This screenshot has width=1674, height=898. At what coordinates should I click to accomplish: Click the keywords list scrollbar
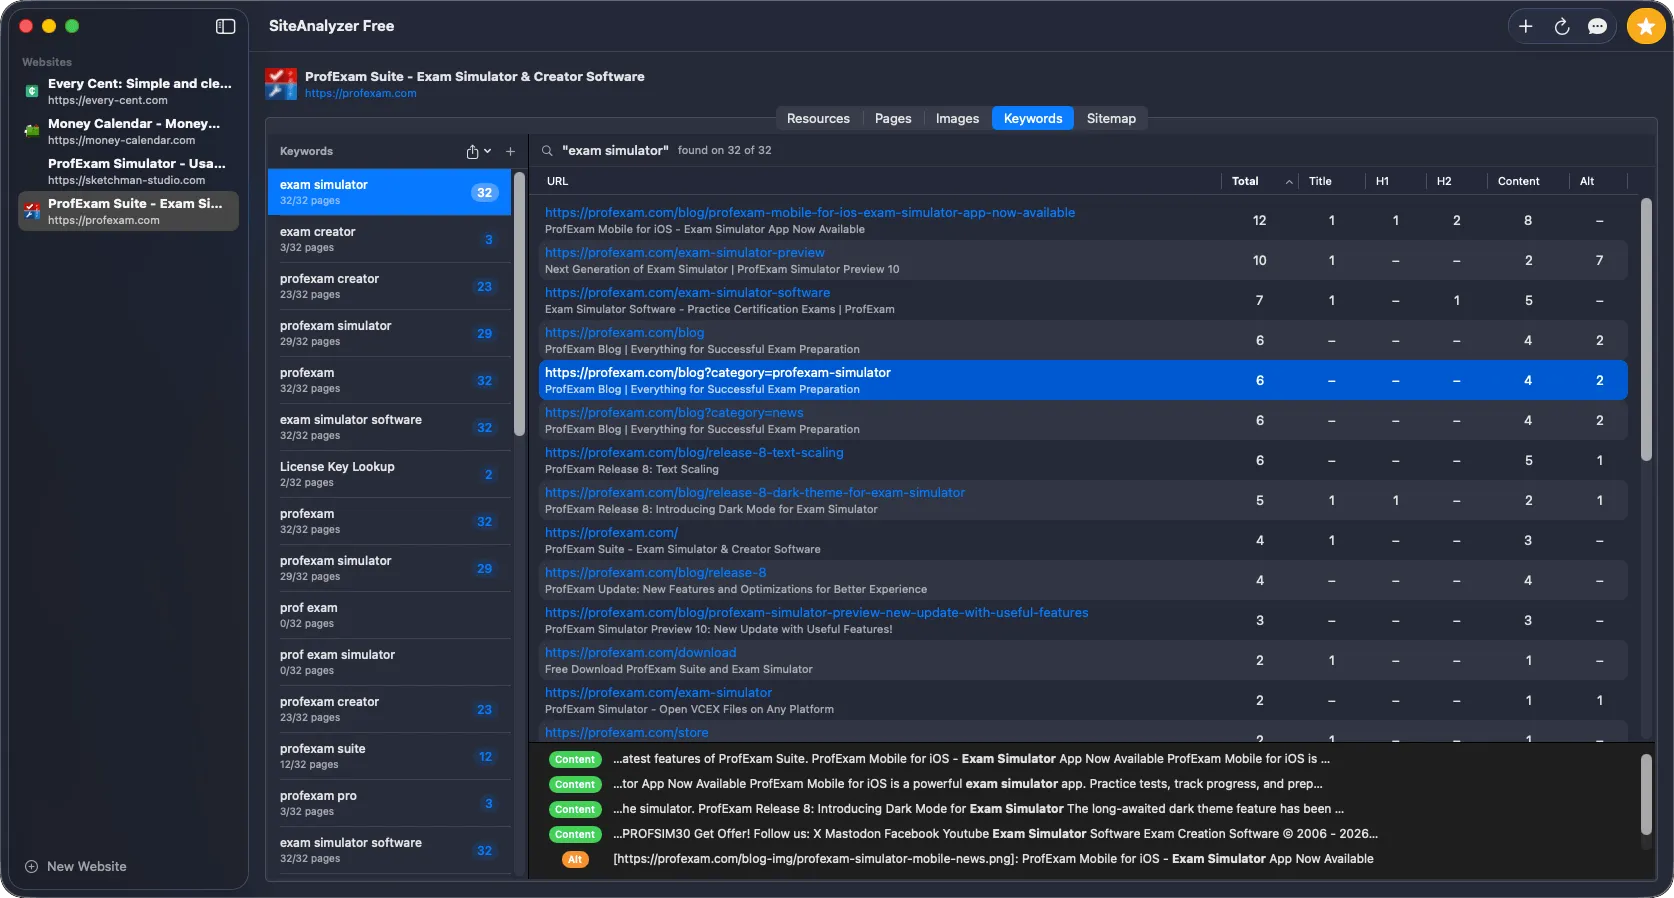click(519, 305)
